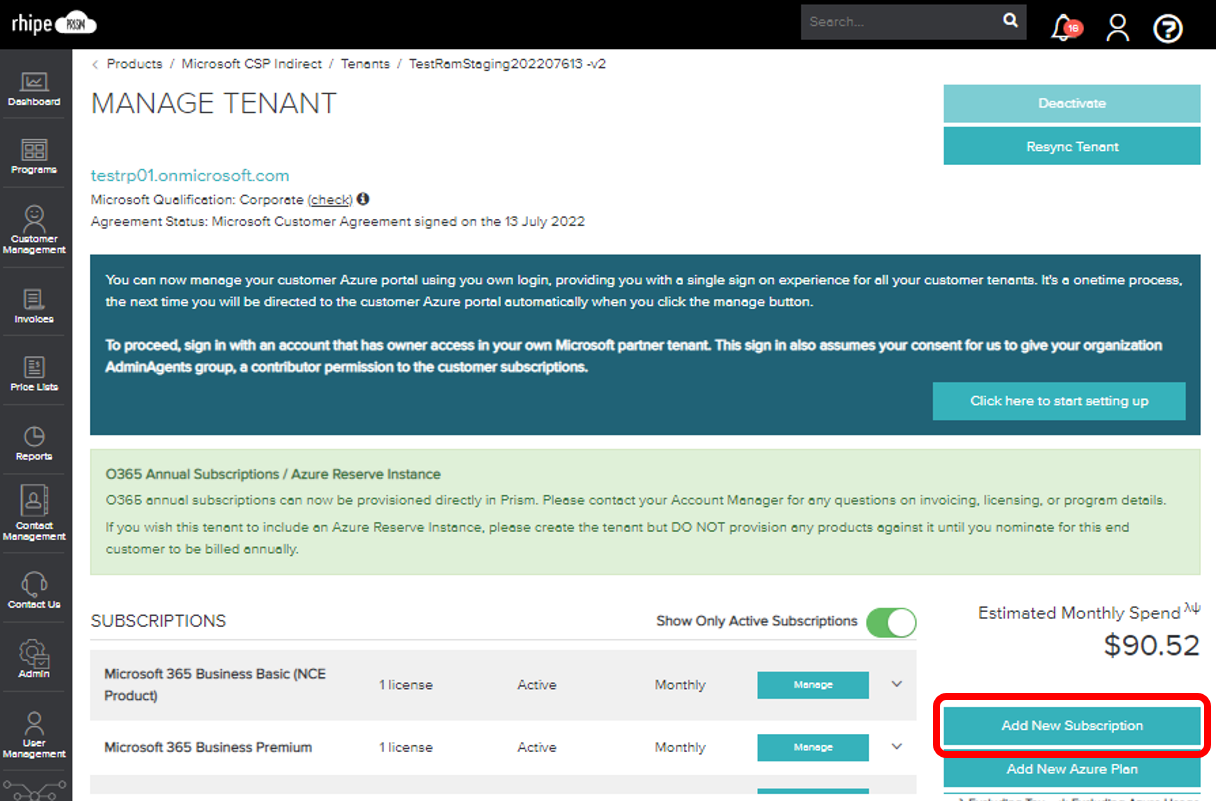Click the notifications bell icon
Screen dimensions: 1216x801
(1064, 28)
